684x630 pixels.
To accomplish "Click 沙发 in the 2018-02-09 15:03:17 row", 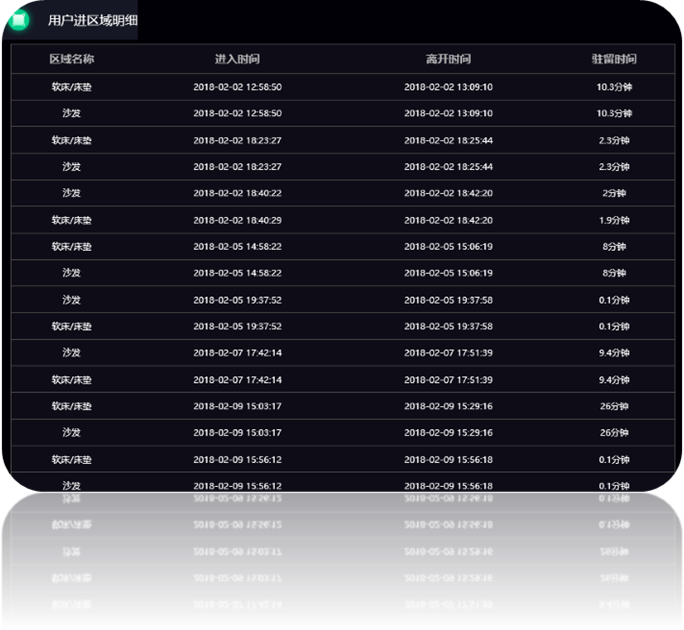I will (72, 433).
